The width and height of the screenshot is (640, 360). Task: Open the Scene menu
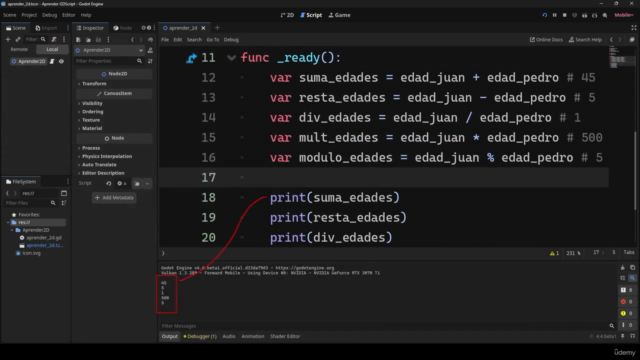(10, 15)
